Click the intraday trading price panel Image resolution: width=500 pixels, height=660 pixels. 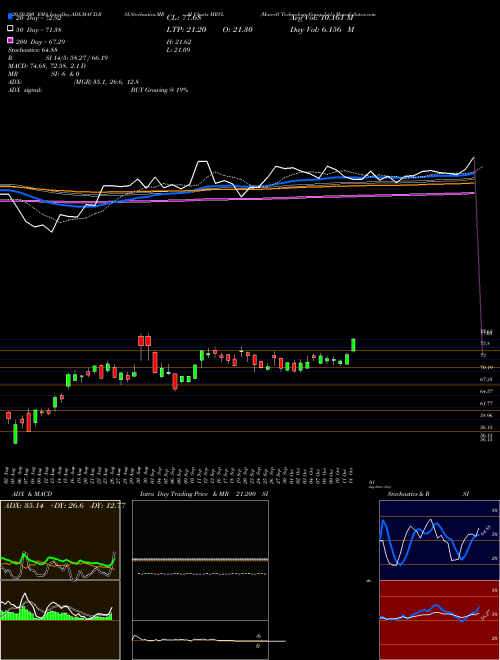pyautogui.click(x=200, y=560)
